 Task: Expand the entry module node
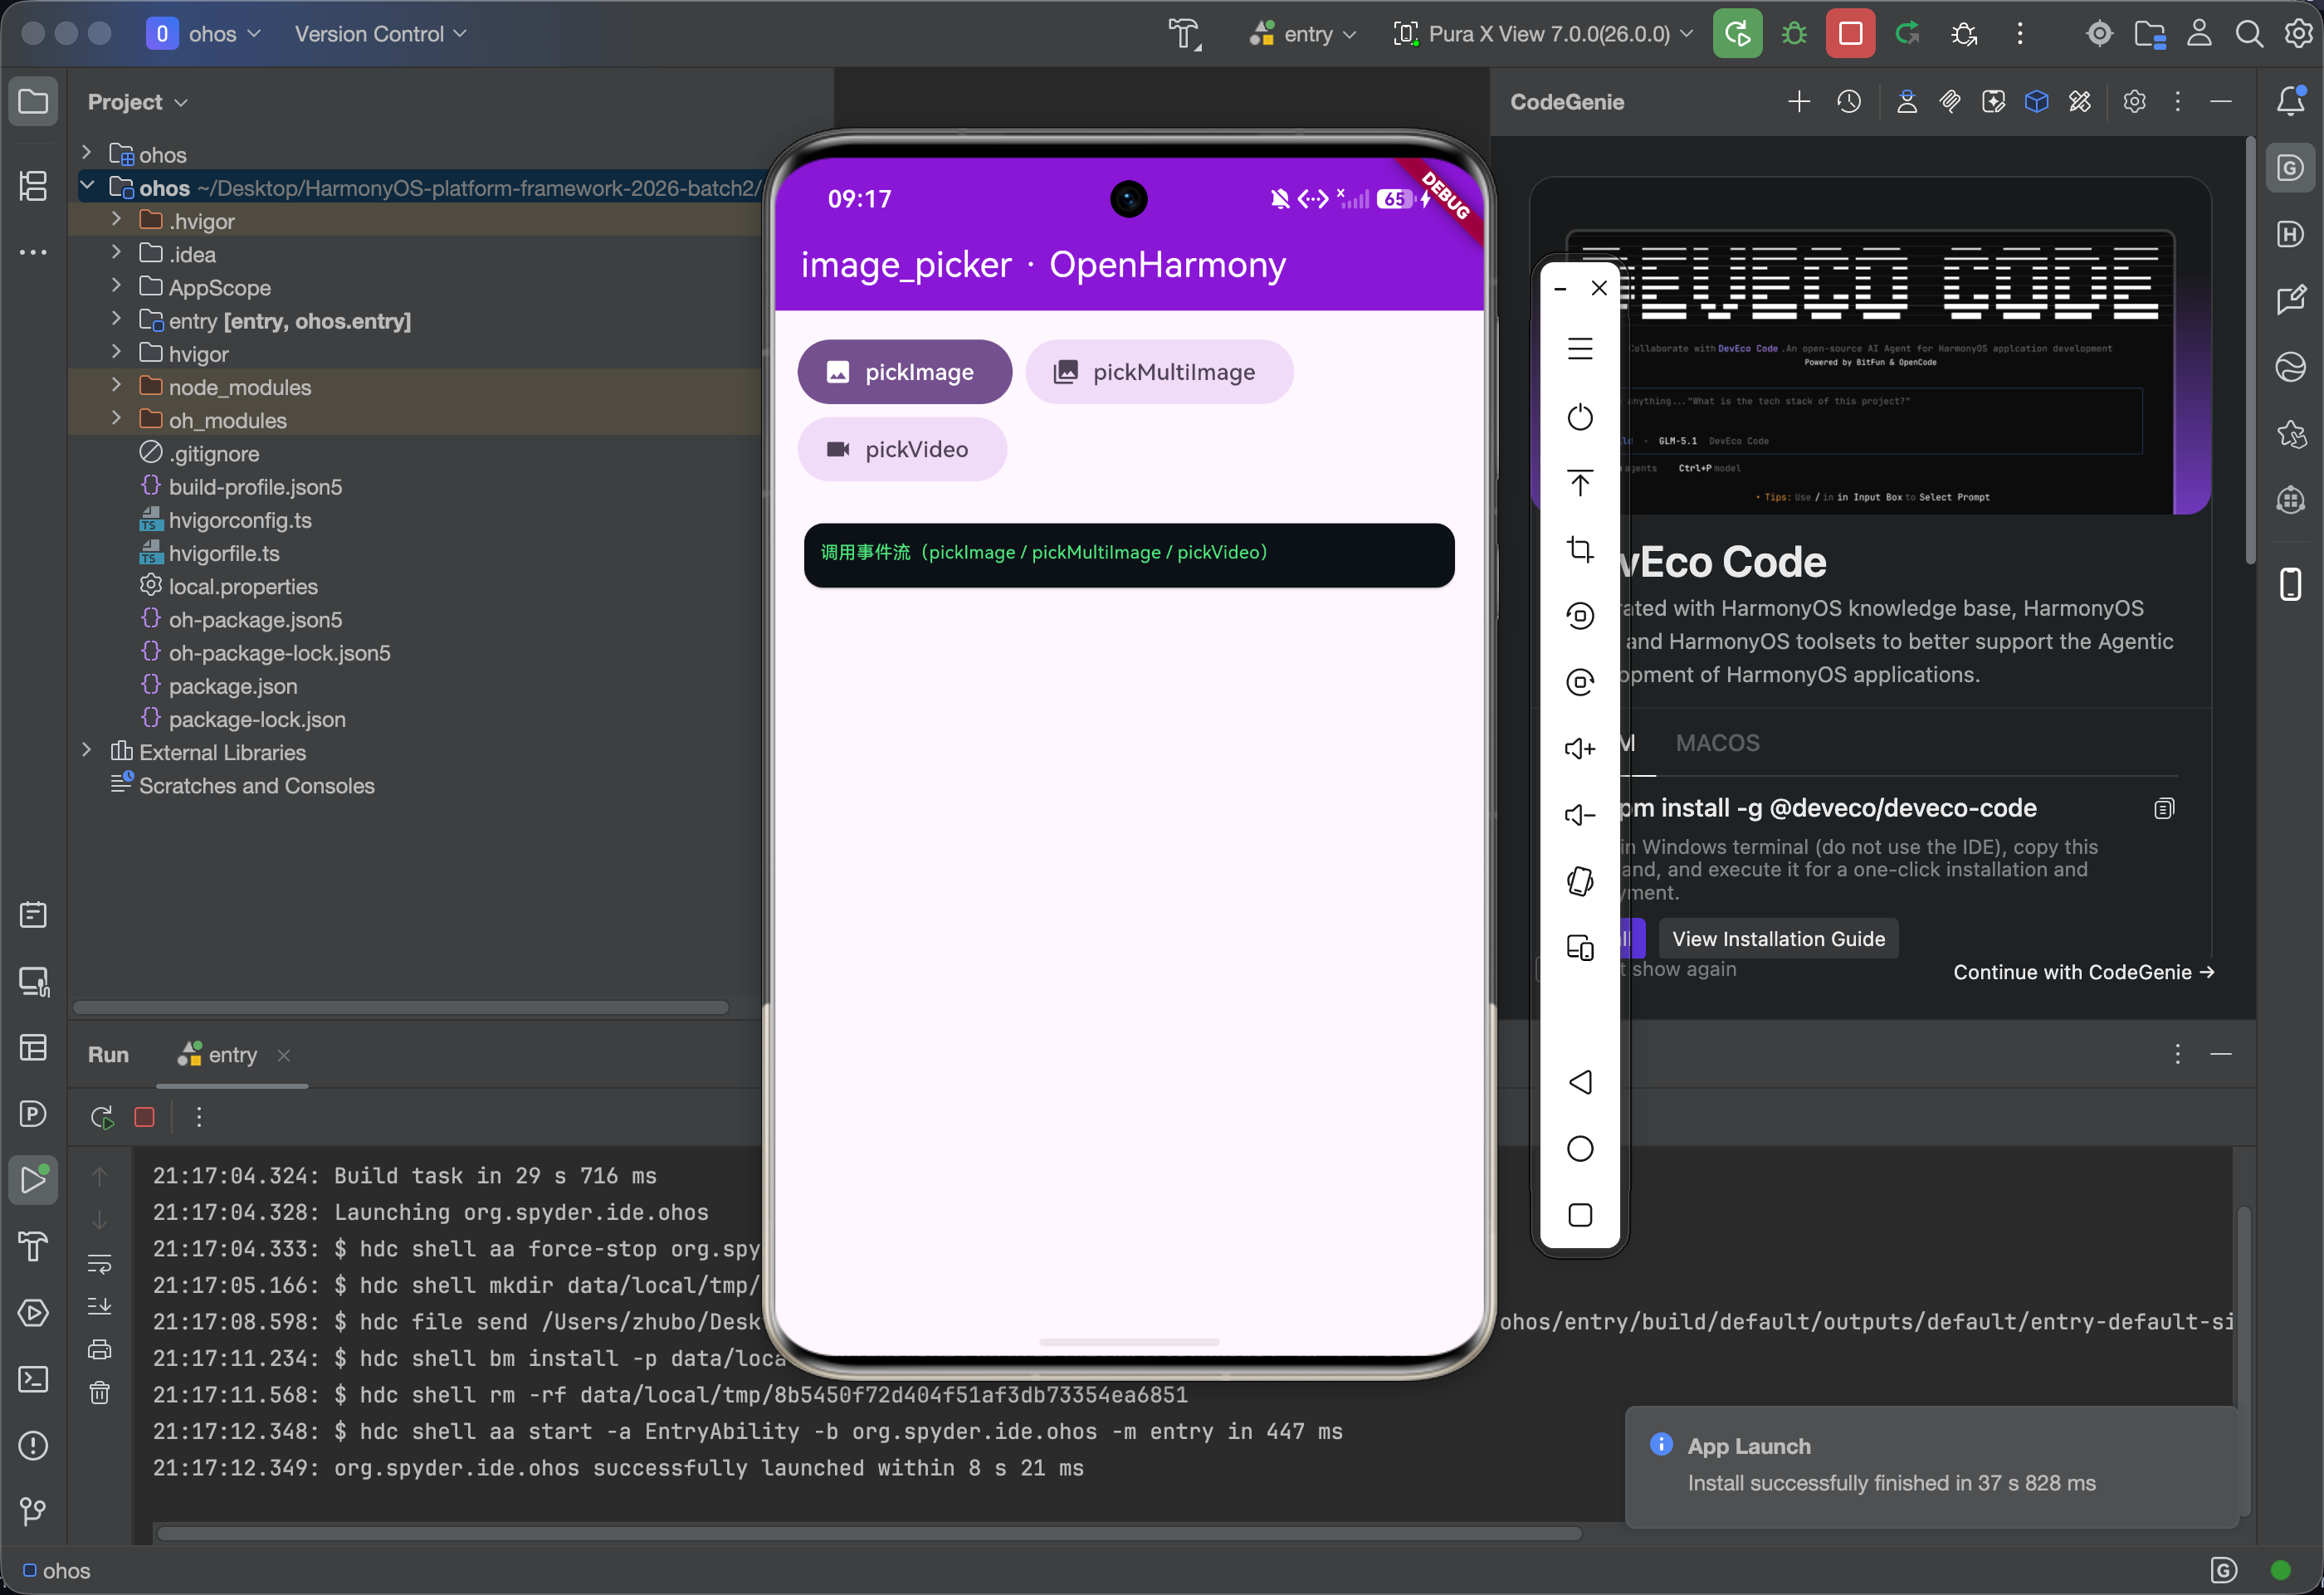[116, 319]
